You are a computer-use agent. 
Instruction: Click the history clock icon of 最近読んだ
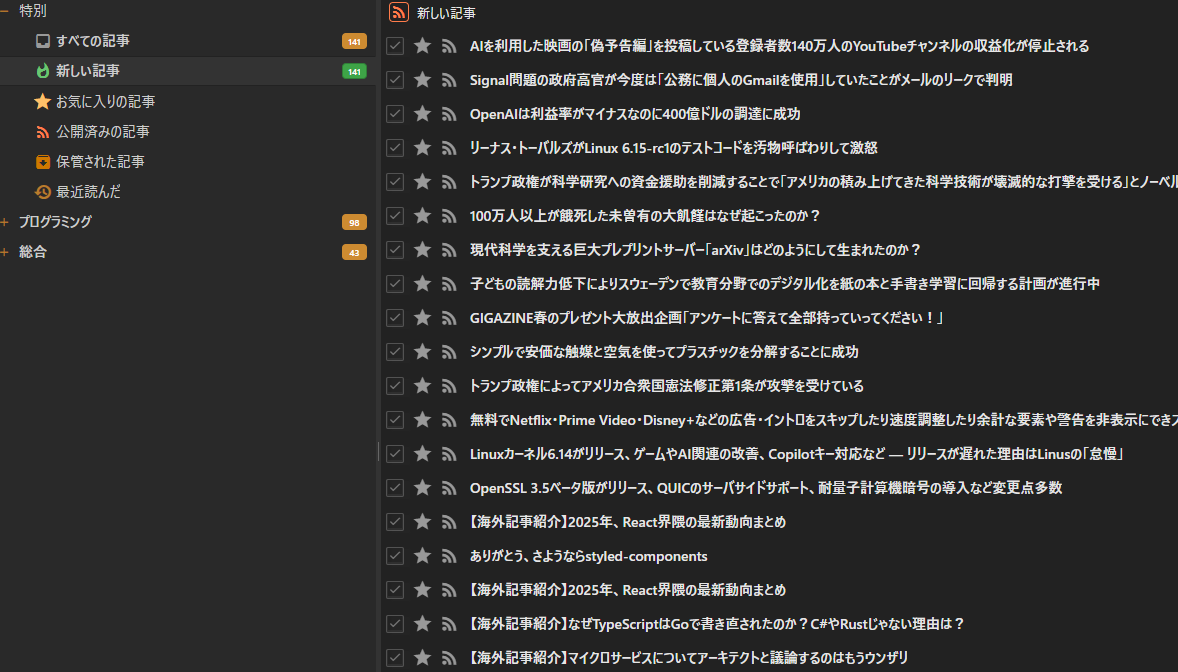pos(43,192)
